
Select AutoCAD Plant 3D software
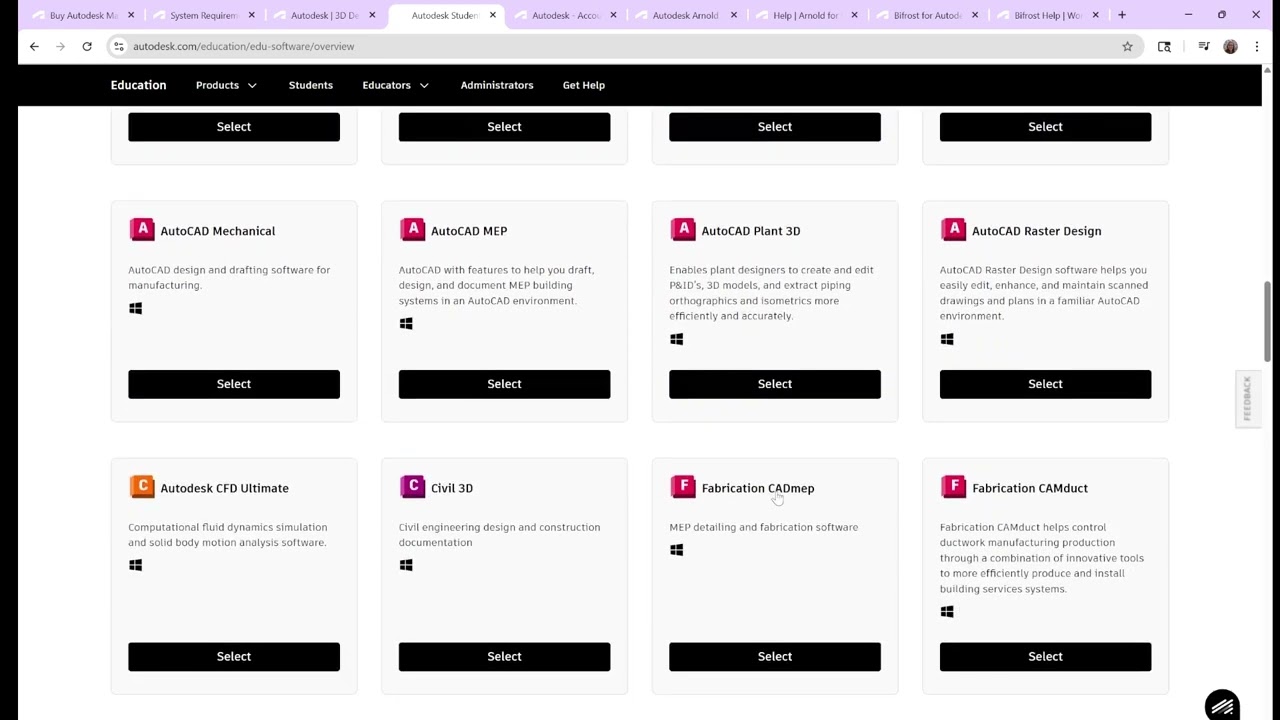775,384
